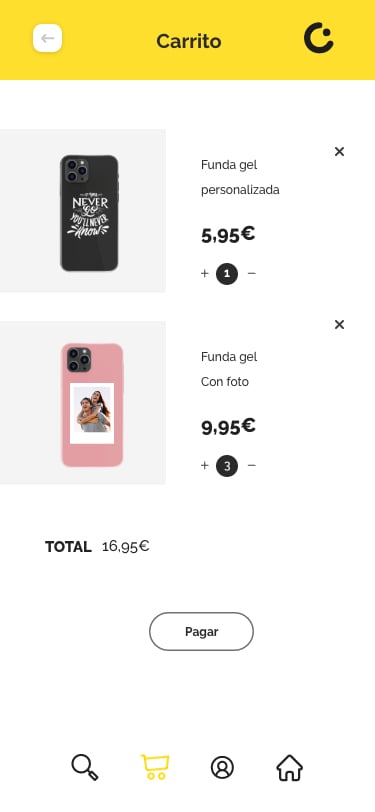The height and width of the screenshot is (812, 375).
Task: Open the pink photo case thumbnail
Action: click(83, 403)
